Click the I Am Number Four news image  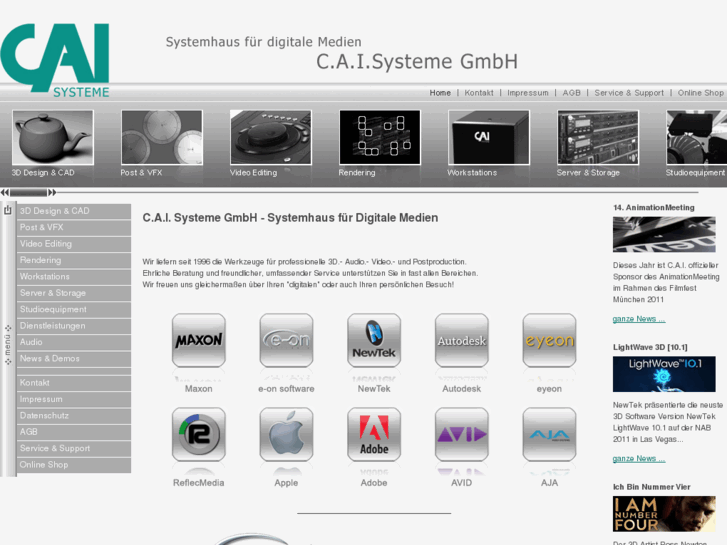click(x=664, y=513)
